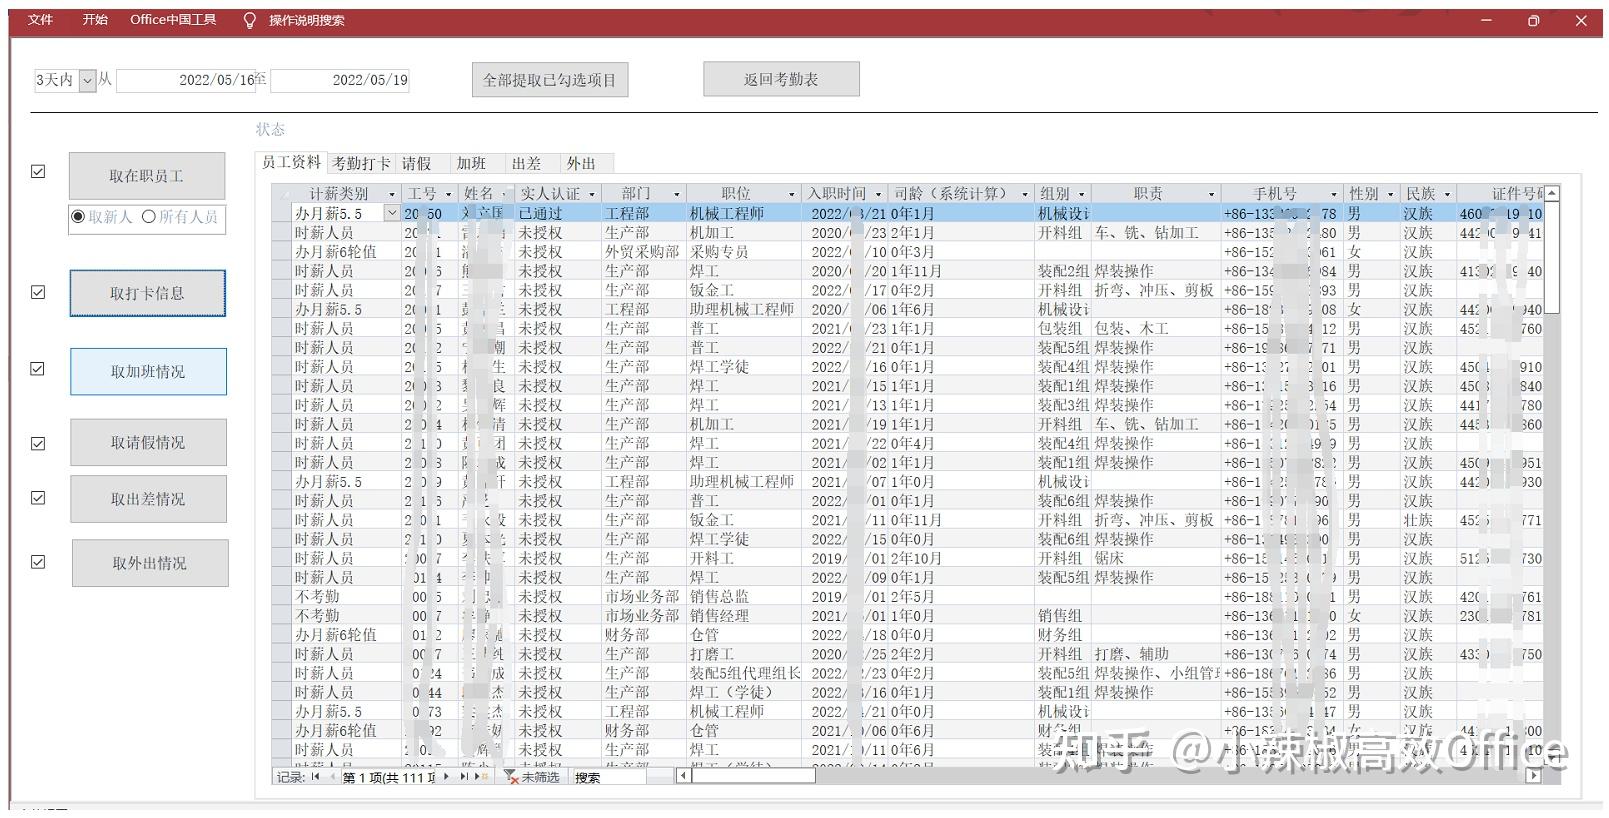Click the 取加班情况 button
This screenshot has height=818, width=1609.
(x=148, y=371)
